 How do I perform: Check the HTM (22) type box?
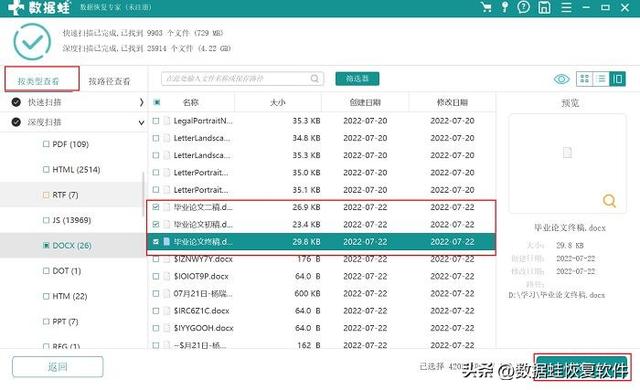pos(46,297)
